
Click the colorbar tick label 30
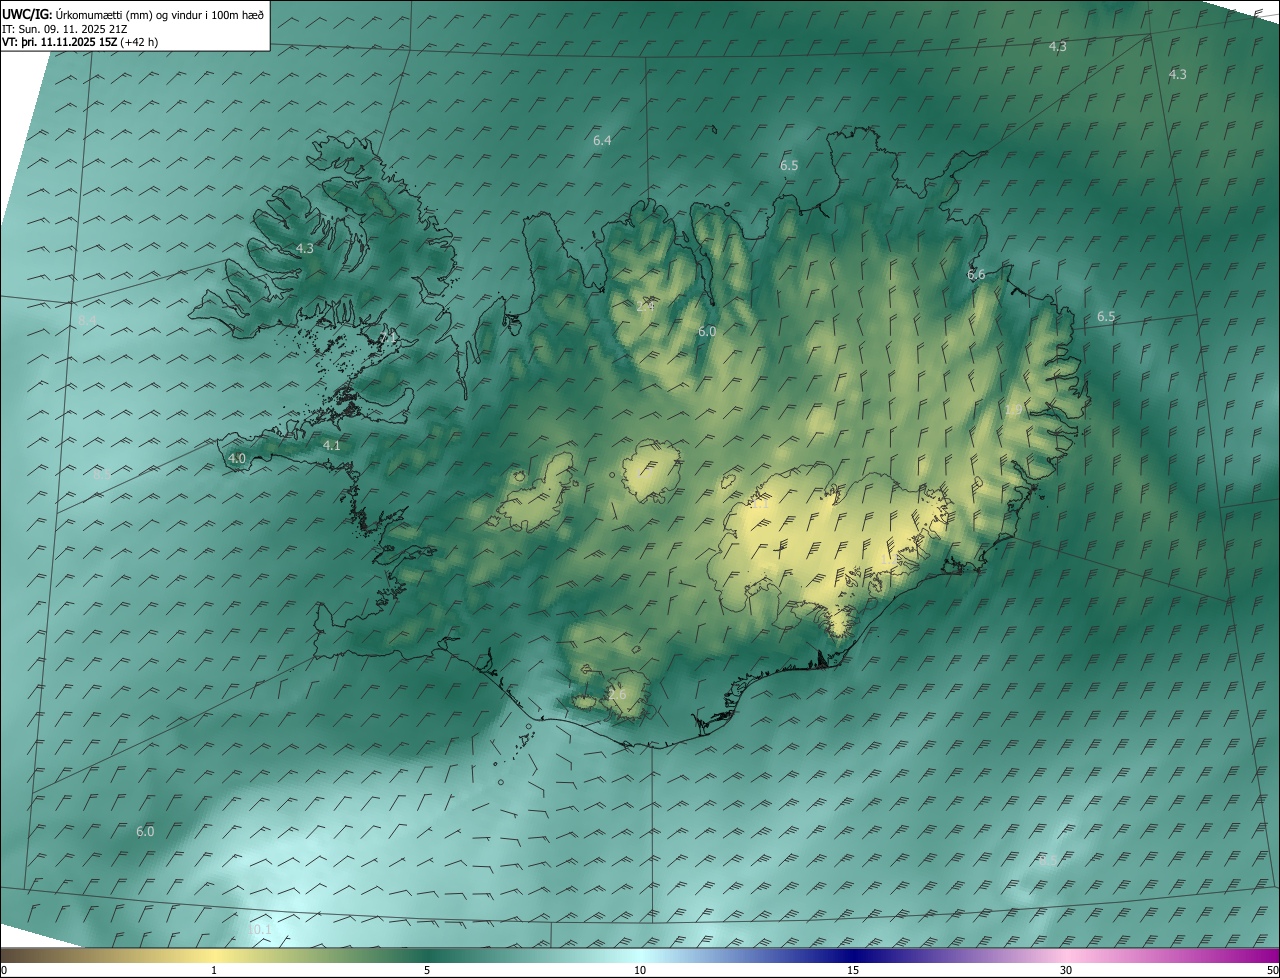(1066, 970)
